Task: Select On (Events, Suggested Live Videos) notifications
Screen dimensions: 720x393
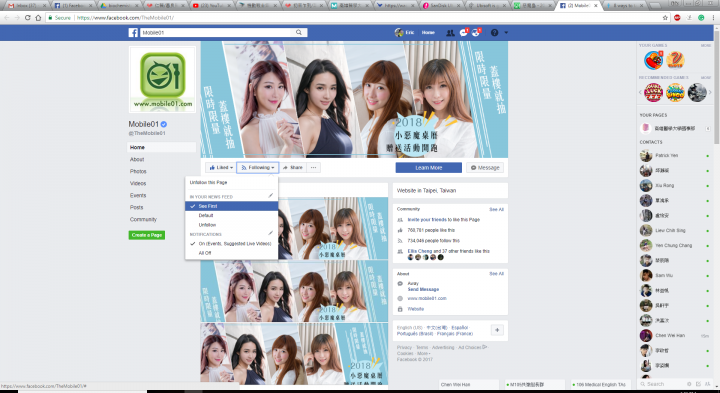Action: (231, 244)
